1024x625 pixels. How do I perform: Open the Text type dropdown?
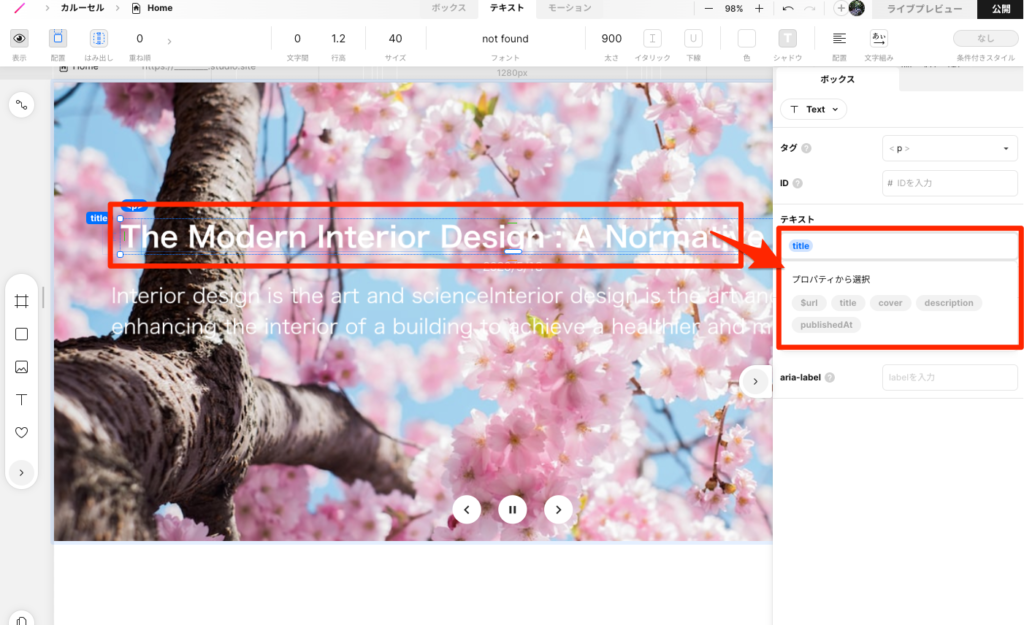pos(814,109)
